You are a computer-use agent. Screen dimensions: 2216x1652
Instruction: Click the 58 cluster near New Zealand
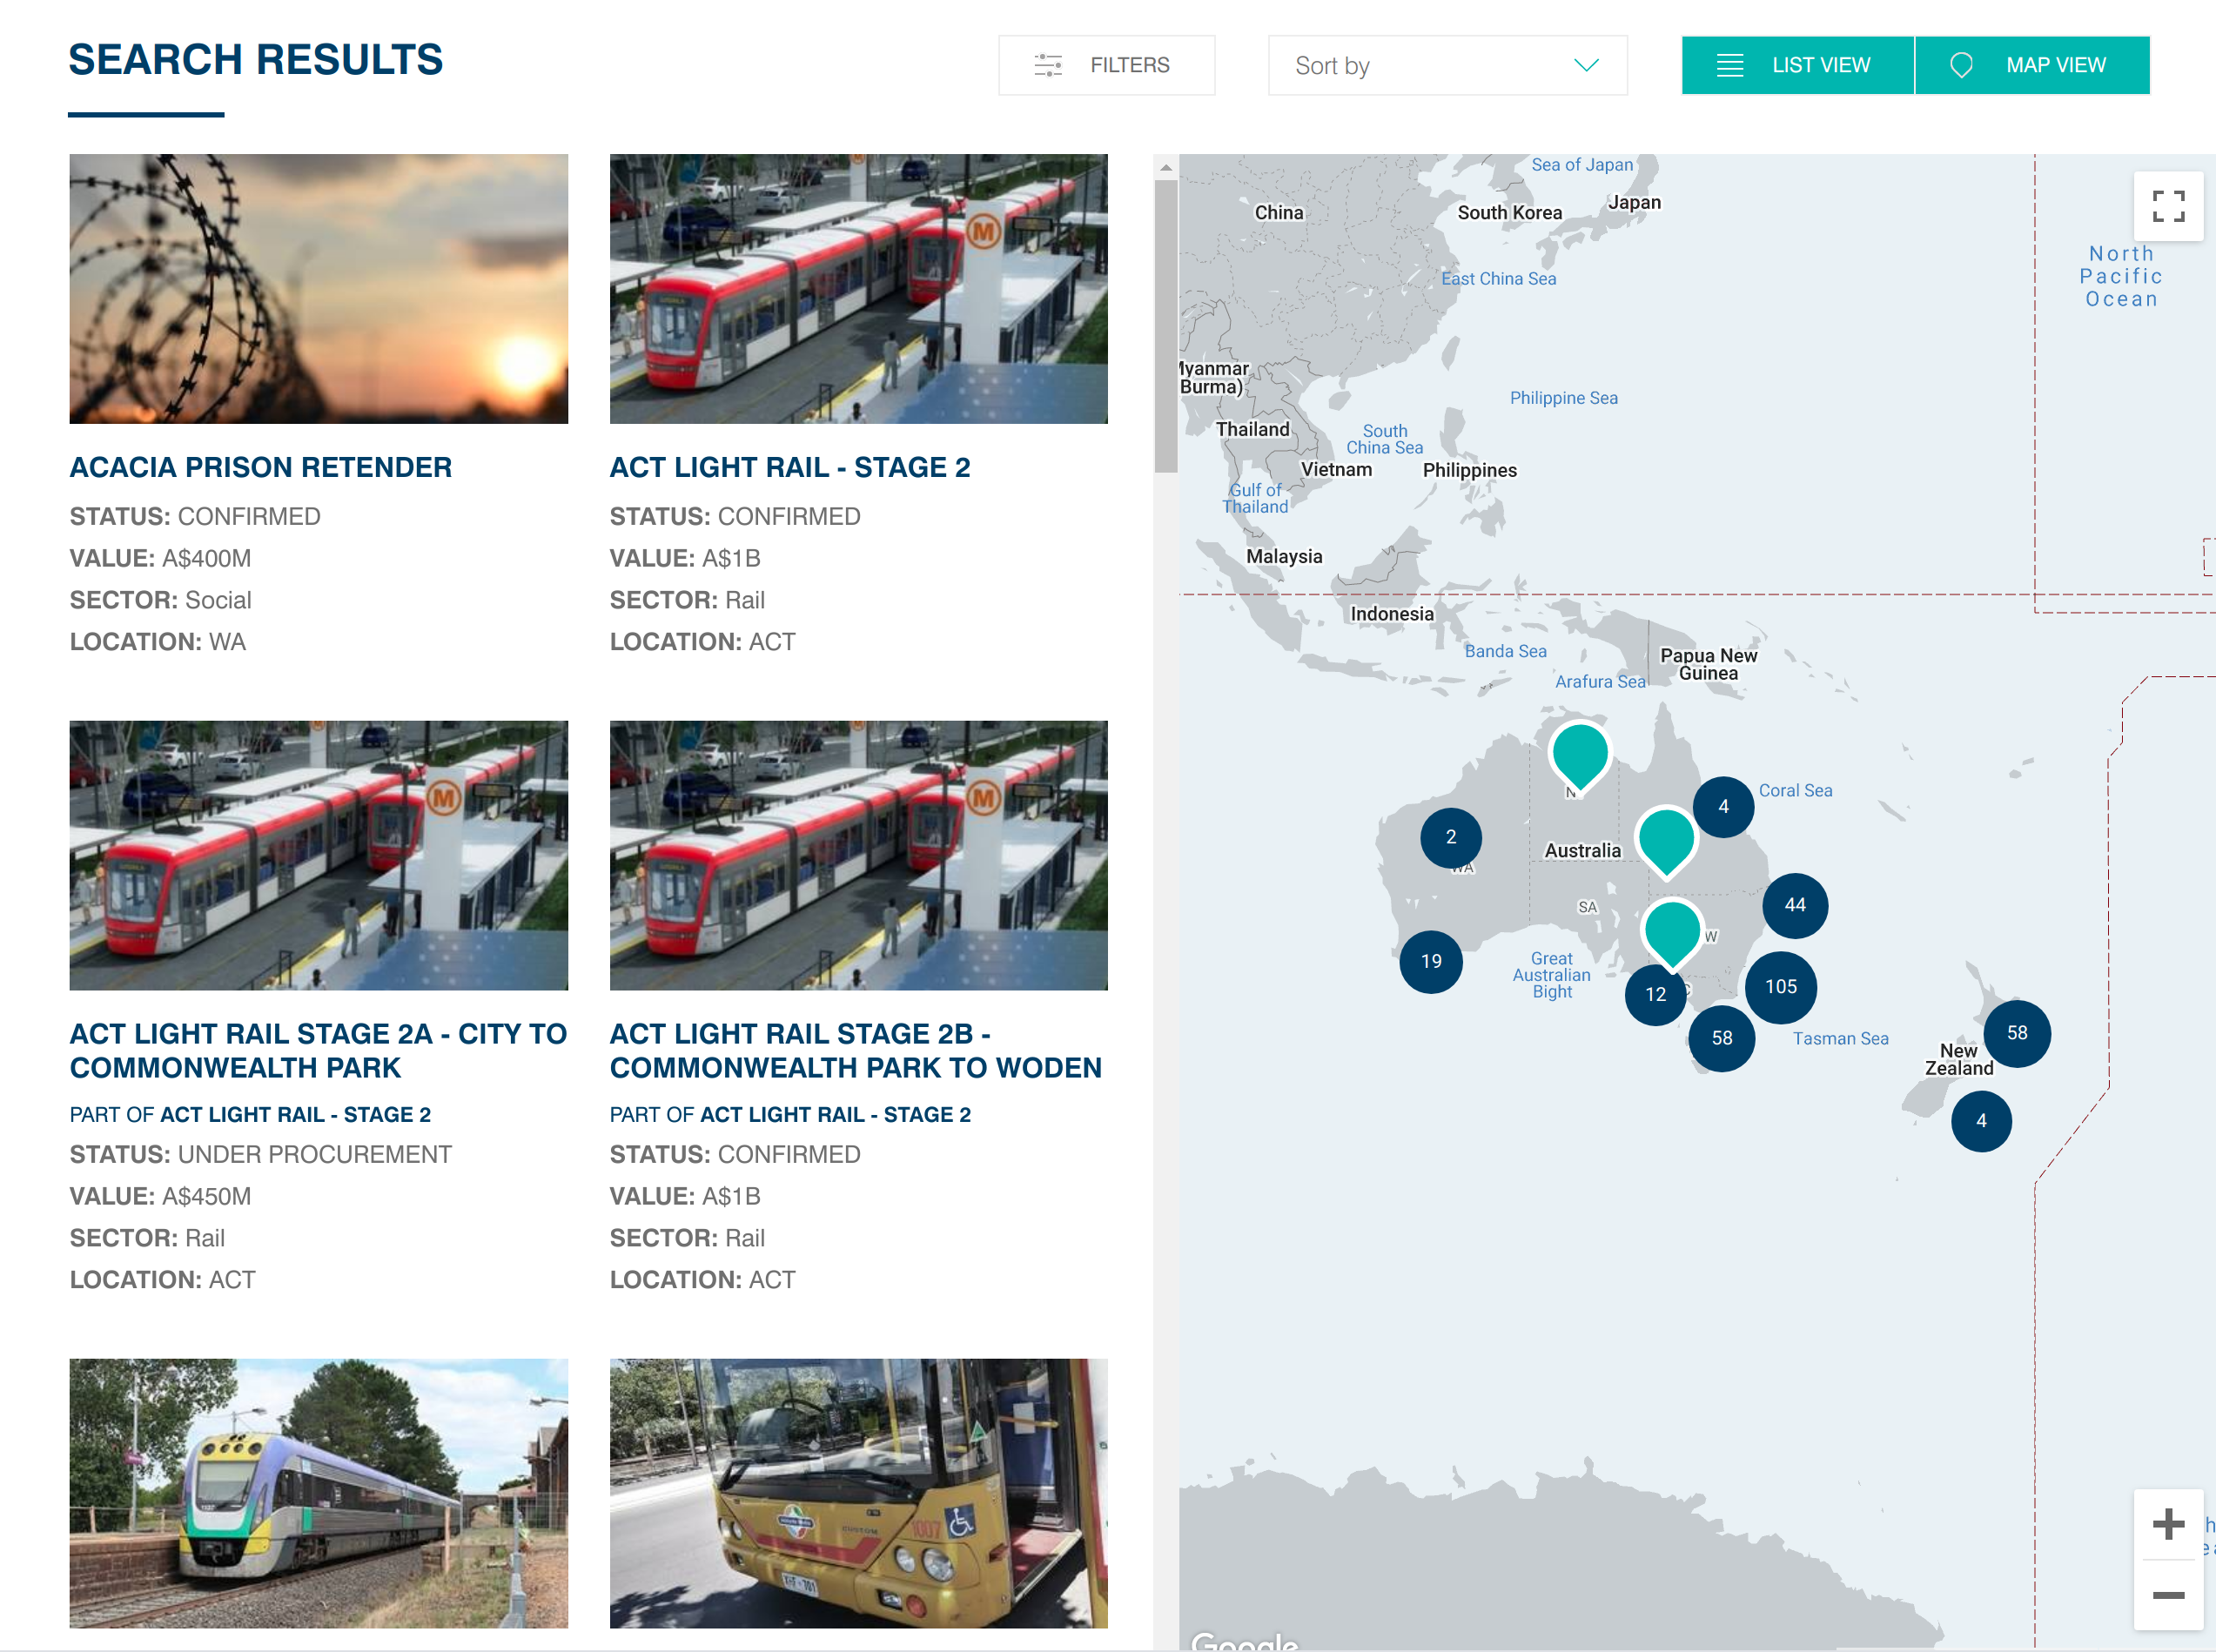tap(2017, 1033)
